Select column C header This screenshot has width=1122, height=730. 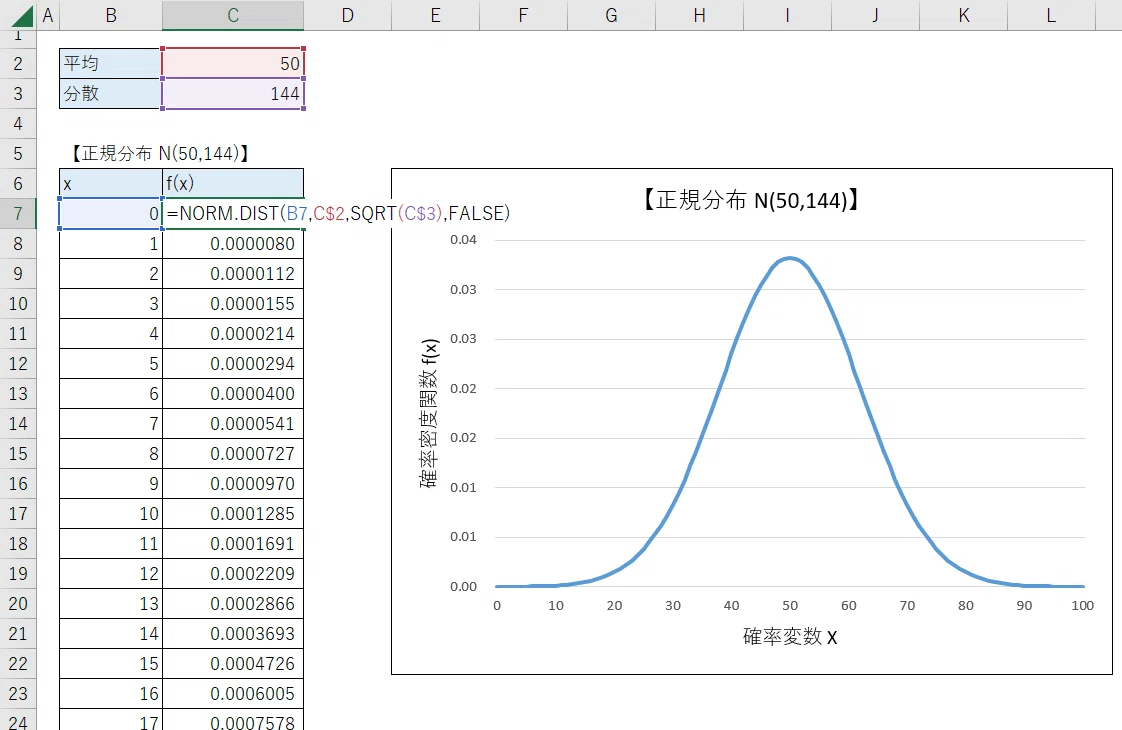[233, 15]
